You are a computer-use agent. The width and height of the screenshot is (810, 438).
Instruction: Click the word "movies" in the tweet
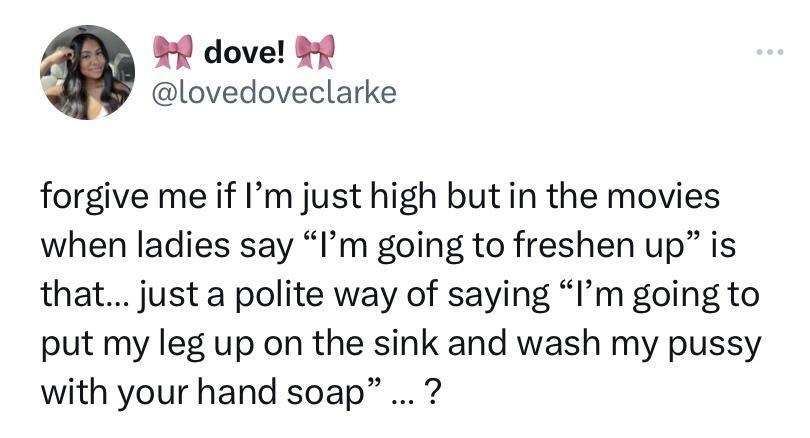coord(663,197)
